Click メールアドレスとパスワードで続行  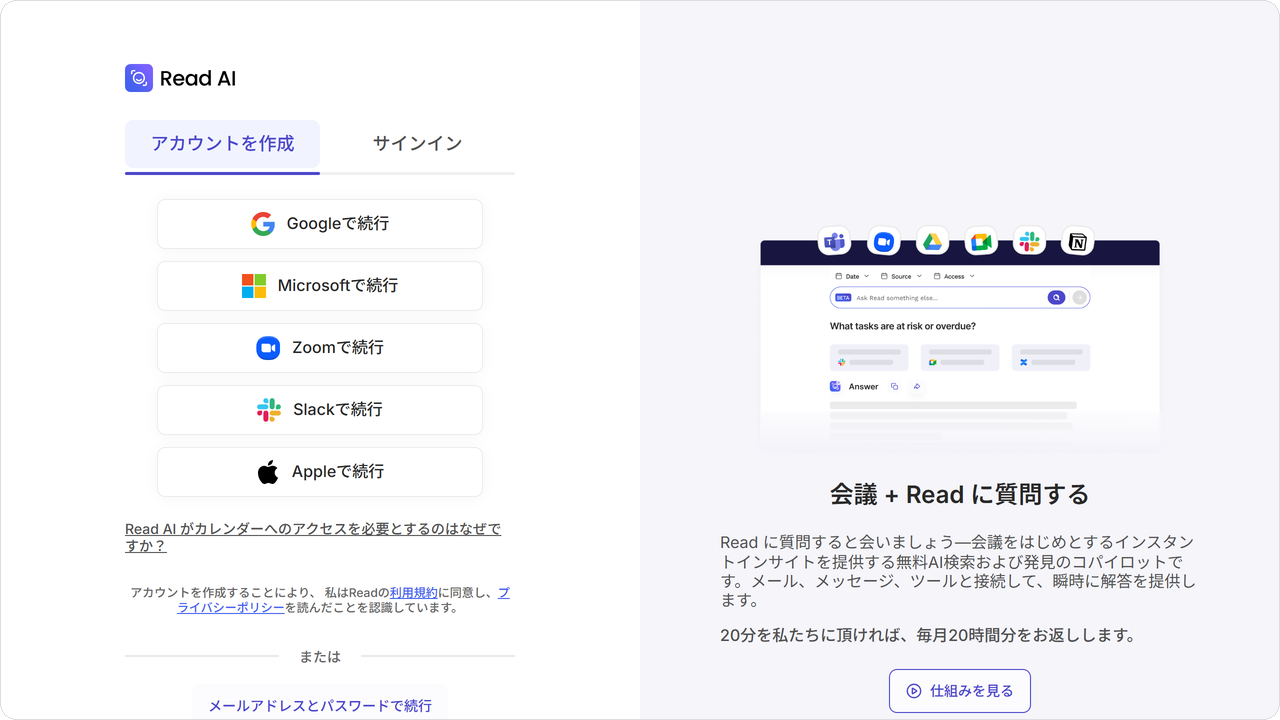click(x=320, y=705)
